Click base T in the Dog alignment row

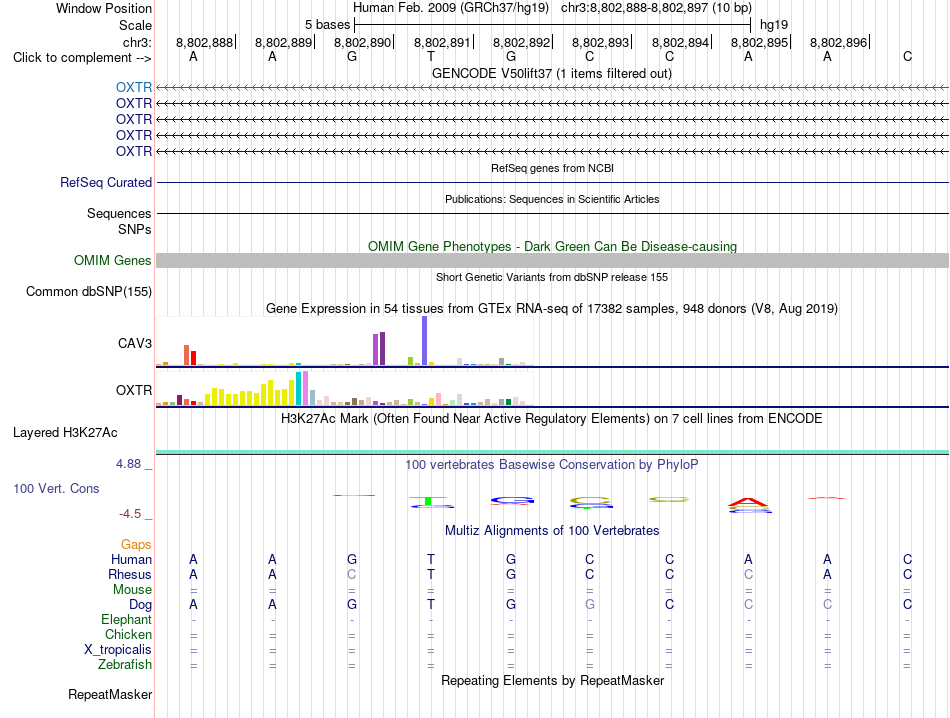[x=431, y=604]
